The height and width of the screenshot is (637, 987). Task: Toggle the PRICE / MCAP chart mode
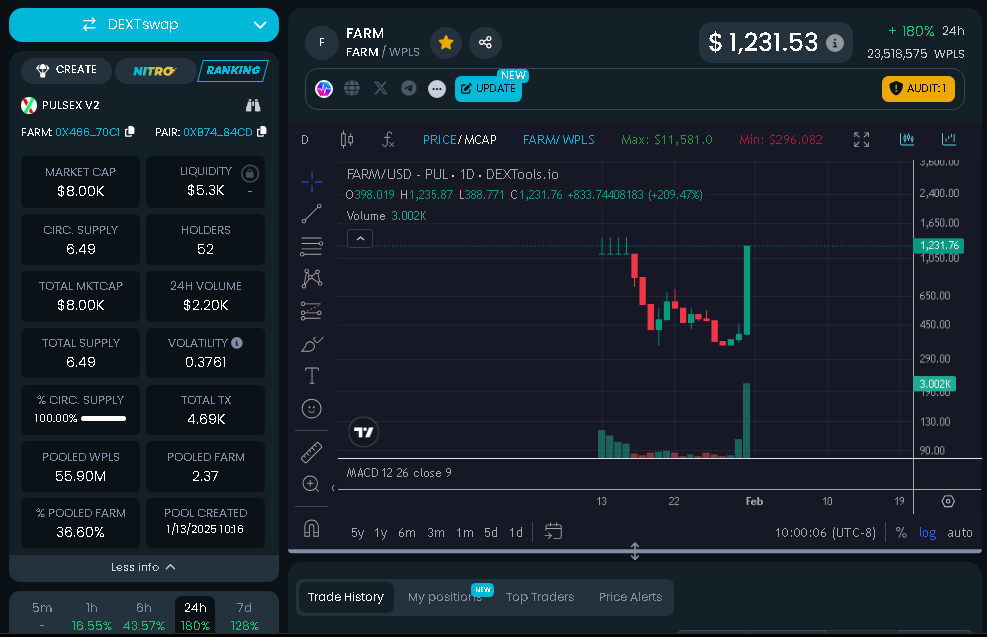pos(460,140)
